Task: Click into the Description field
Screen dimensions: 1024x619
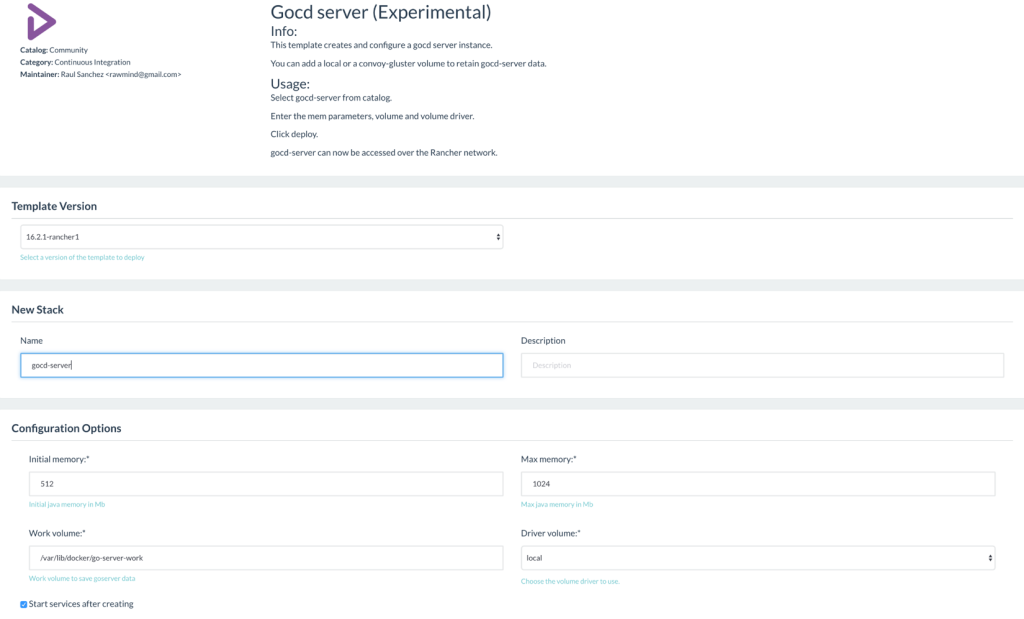Action: pos(761,365)
